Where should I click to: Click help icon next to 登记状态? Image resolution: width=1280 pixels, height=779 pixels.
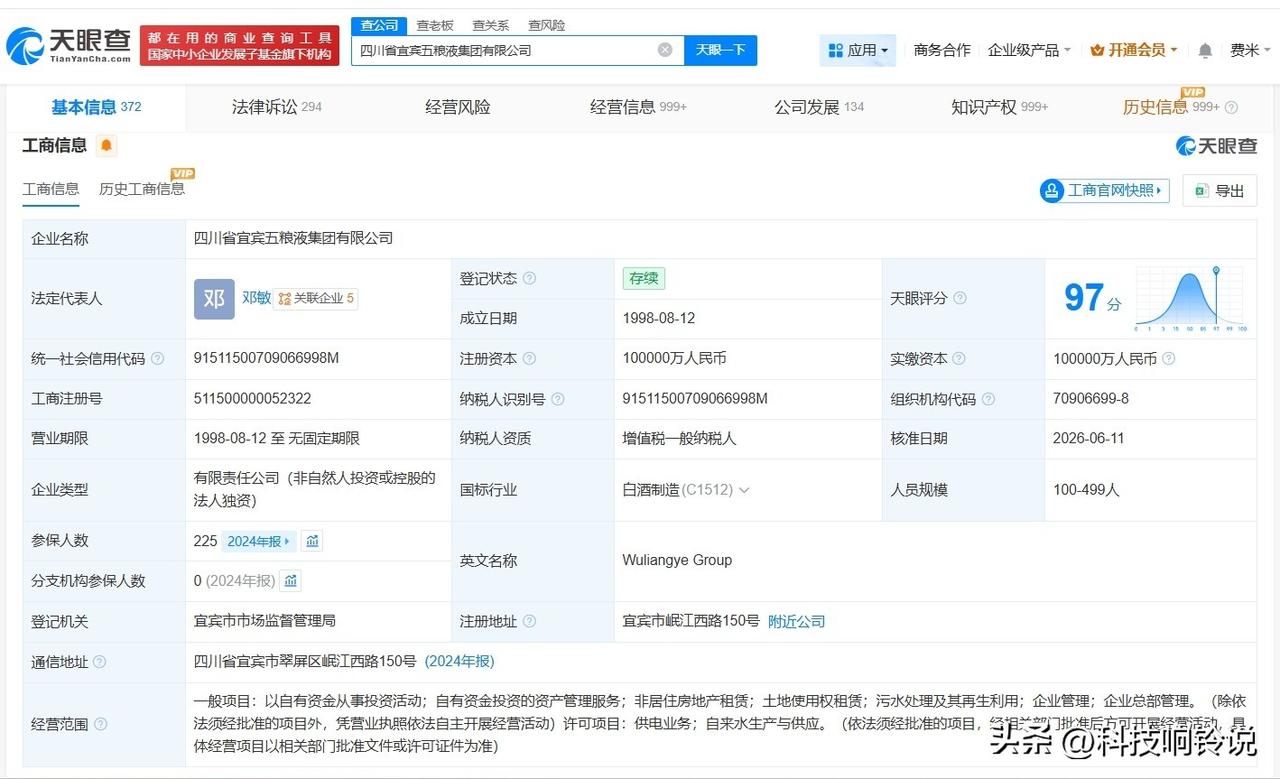[529, 278]
